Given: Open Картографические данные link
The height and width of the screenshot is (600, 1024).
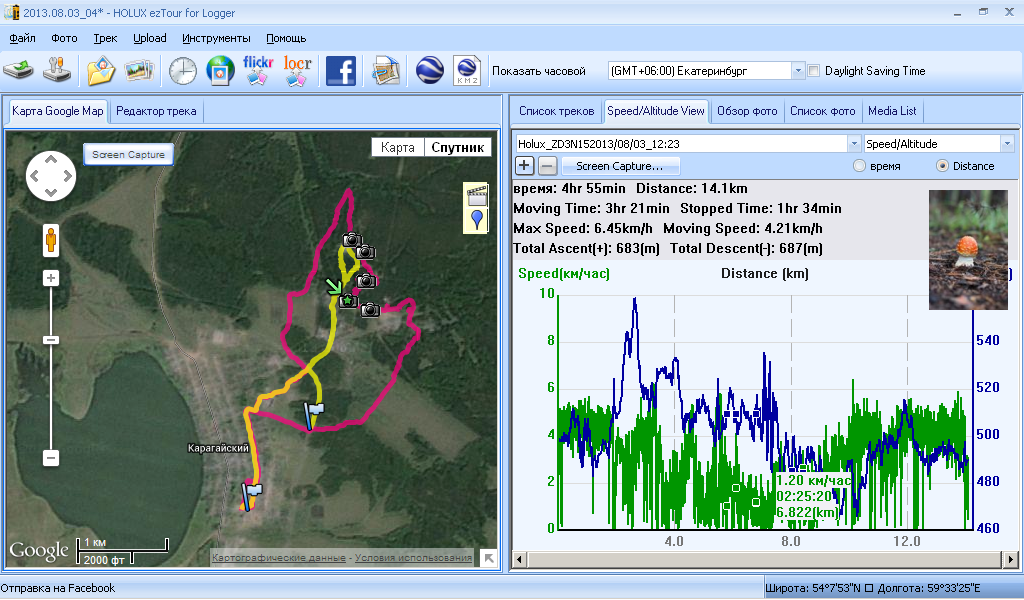Looking at the screenshot, I should click(x=279, y=558).
